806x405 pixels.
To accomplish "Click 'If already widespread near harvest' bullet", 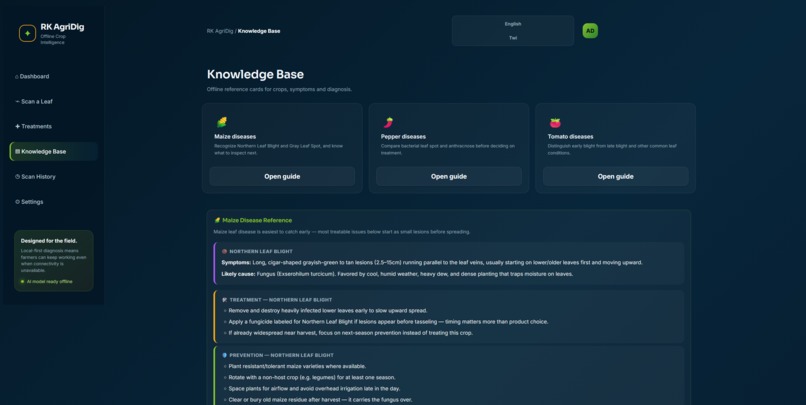I will point(351,333).
